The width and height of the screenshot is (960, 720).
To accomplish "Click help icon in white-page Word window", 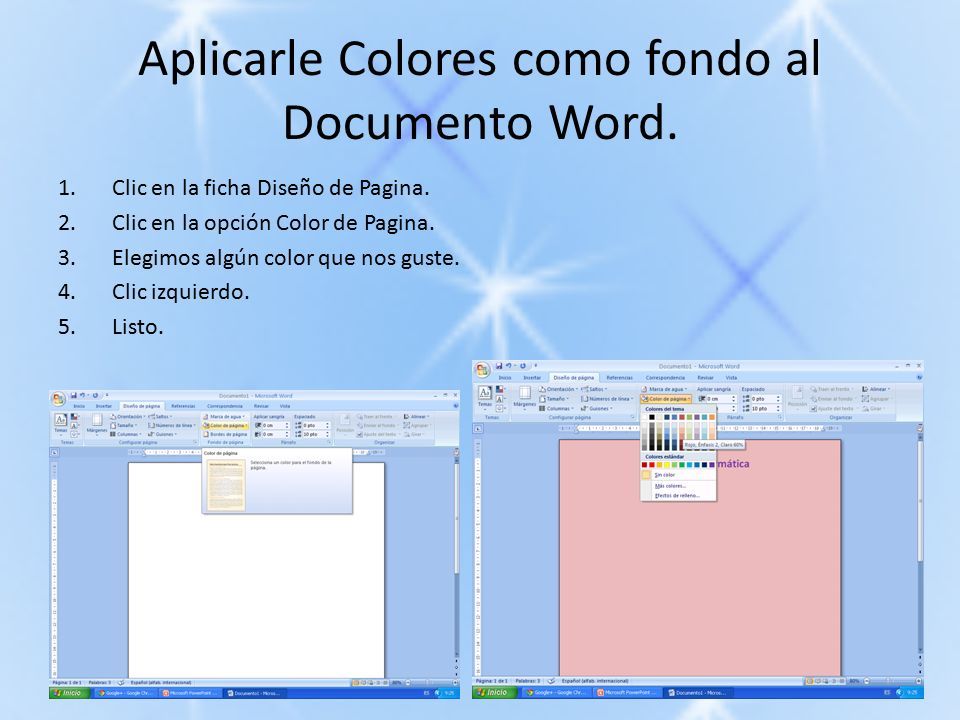I will [455, 405].
